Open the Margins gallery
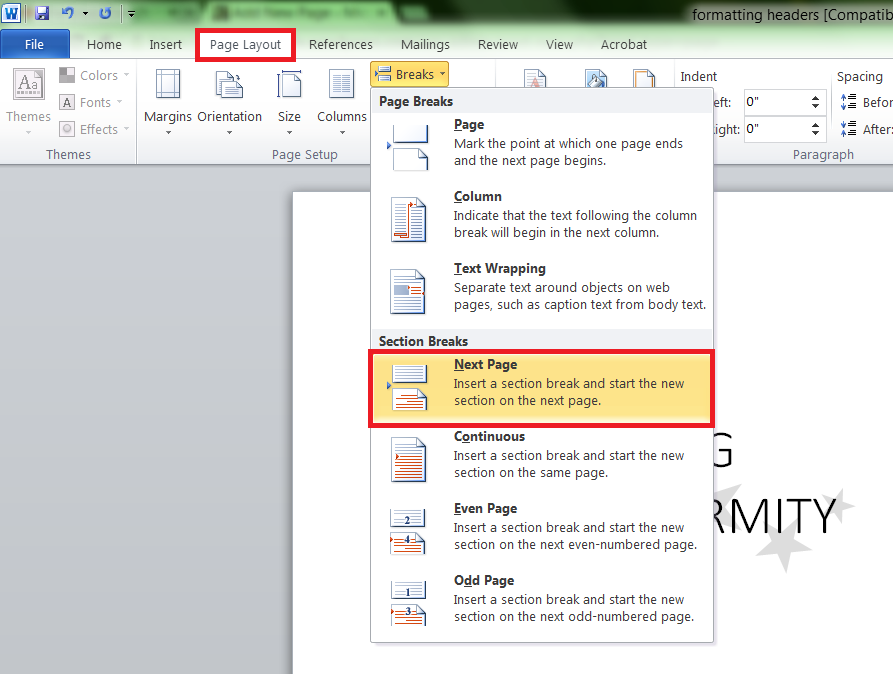893x674 pixels. coord(167,98)
